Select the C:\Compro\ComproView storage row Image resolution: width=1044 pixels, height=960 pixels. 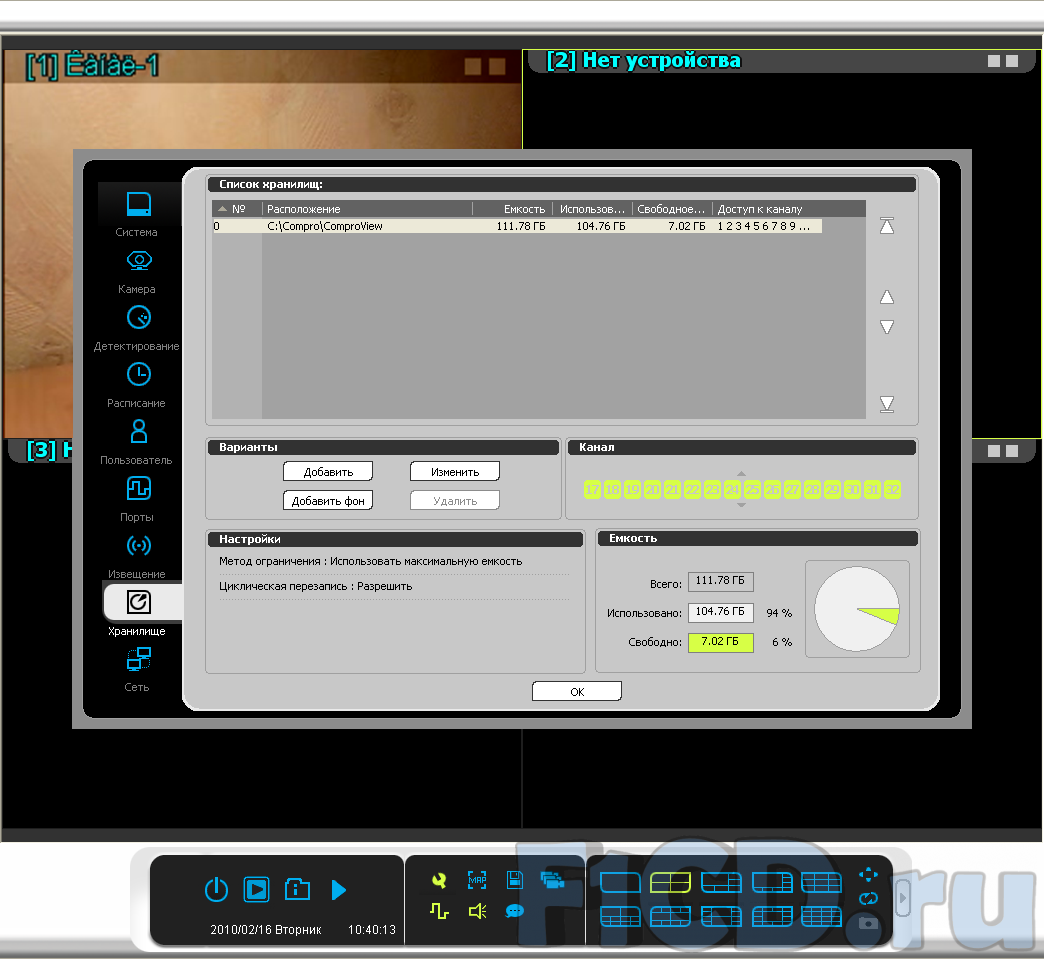(x=517, y=226)
